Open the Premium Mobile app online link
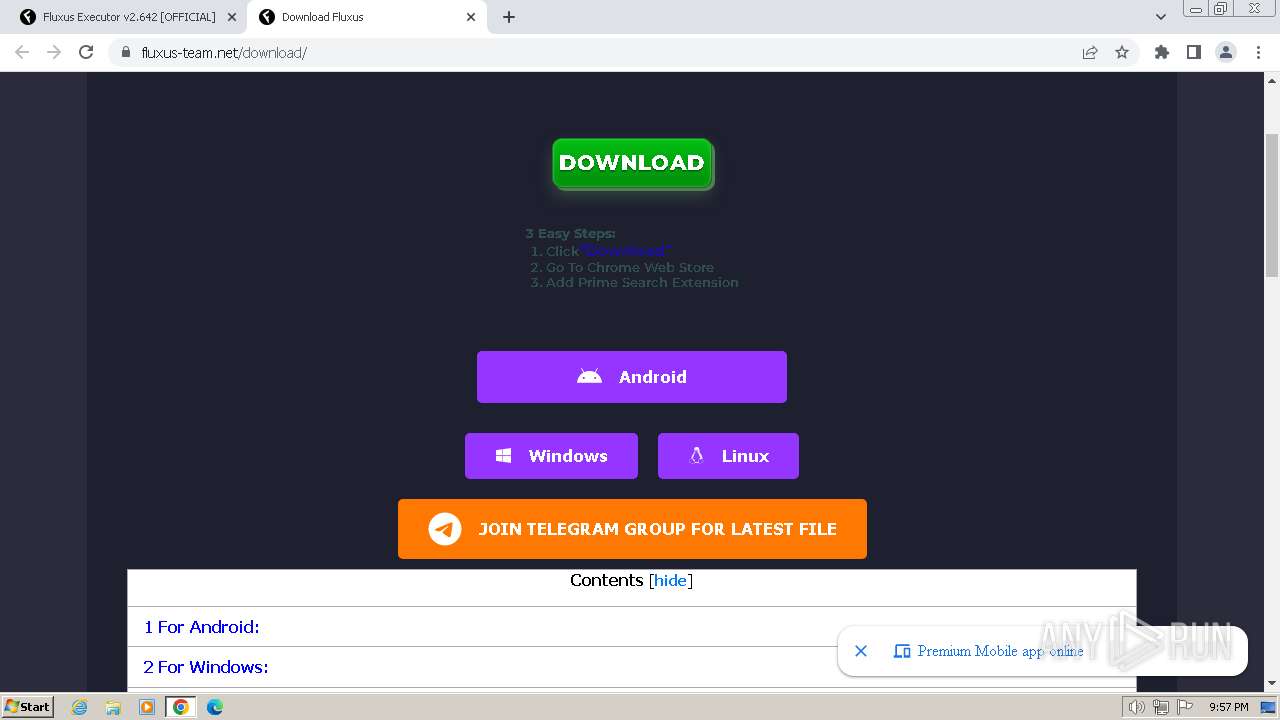The image size is (1280, 720). (1000, 651)
